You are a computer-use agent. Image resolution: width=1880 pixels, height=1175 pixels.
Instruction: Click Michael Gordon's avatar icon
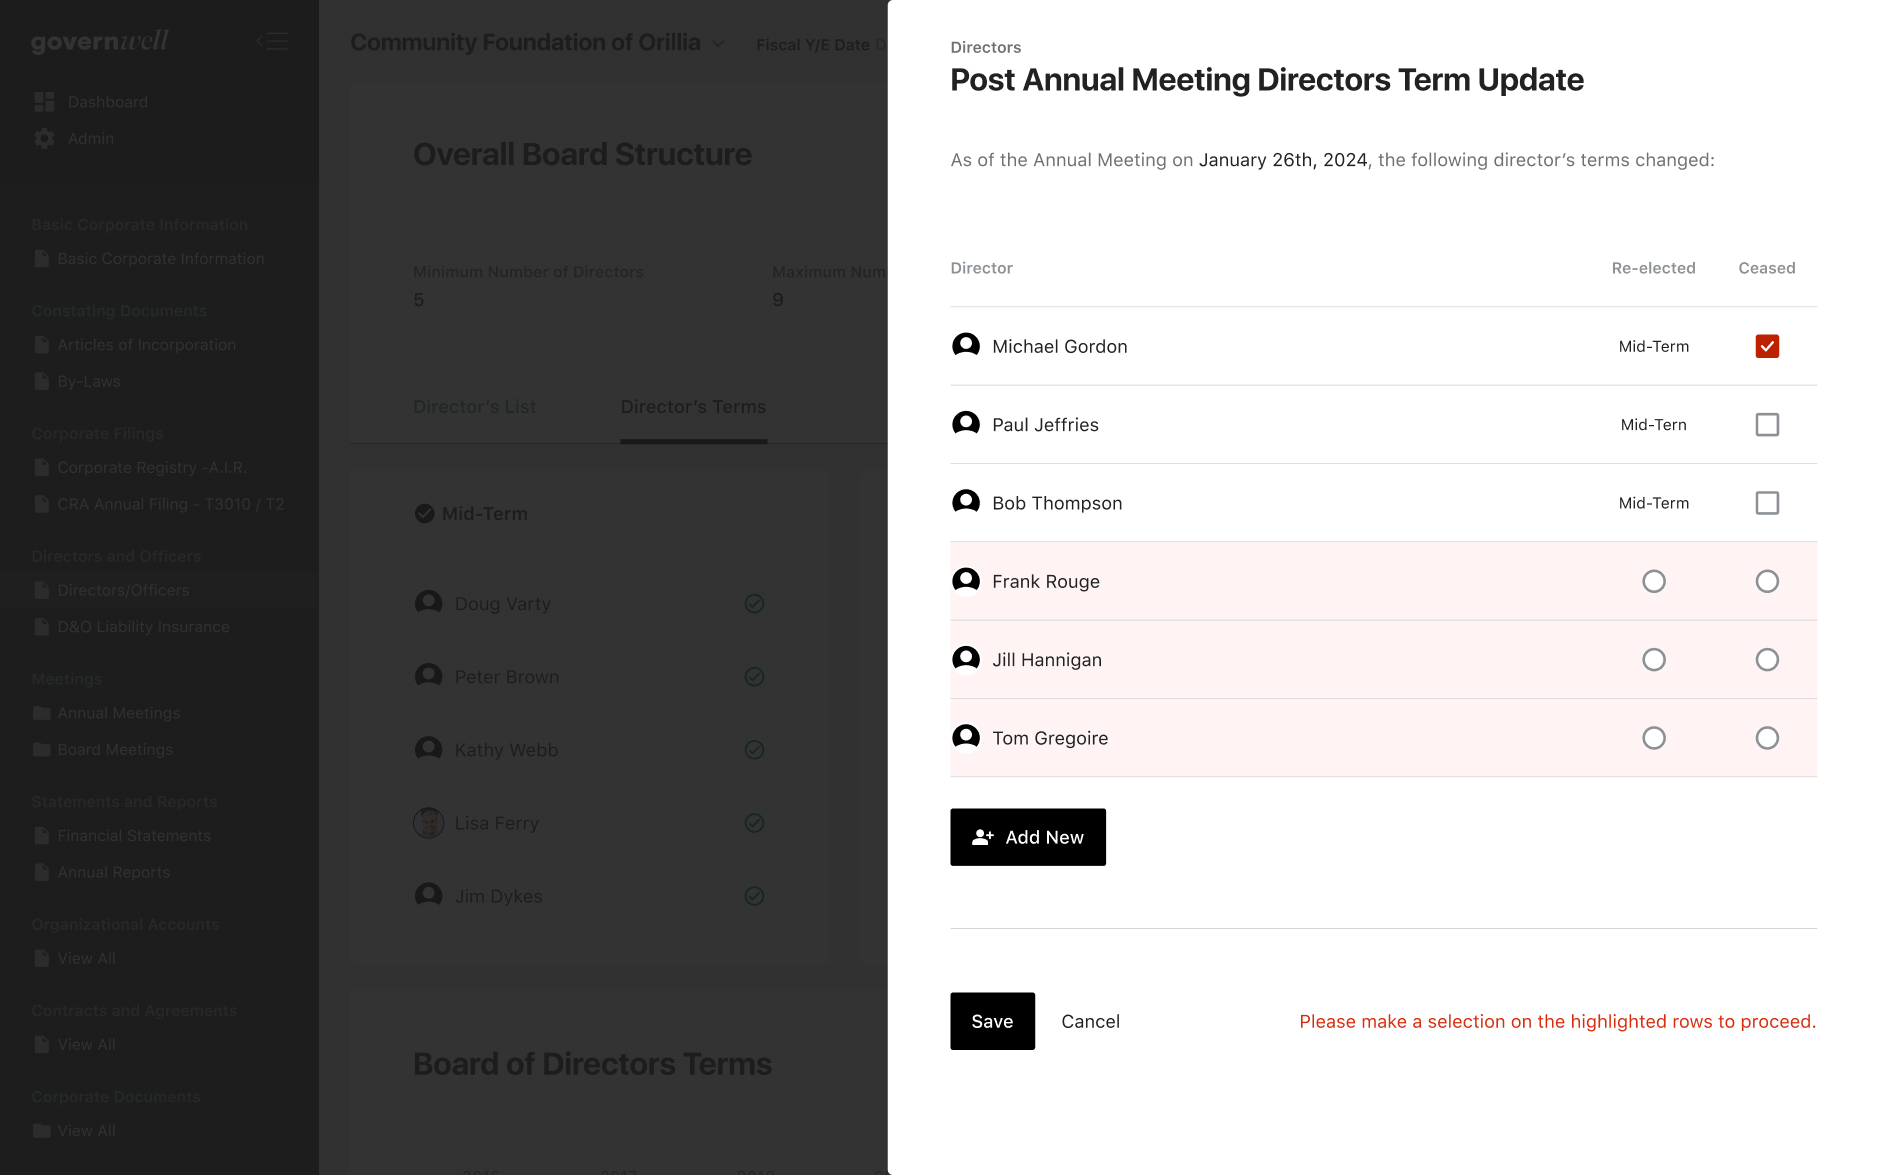(965, 346)
